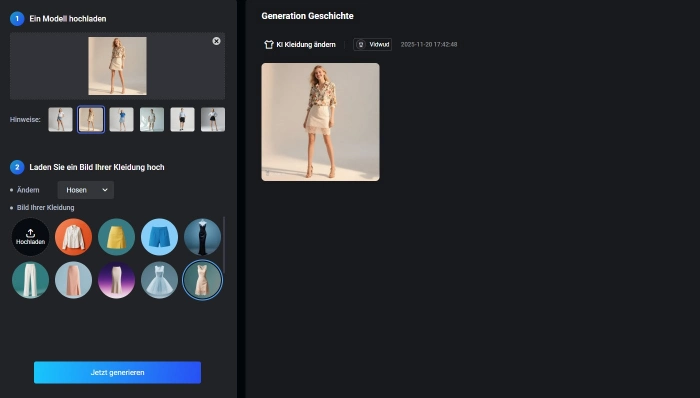Open the generated result image in history
700x398 pixels.
tap(321, 122)
